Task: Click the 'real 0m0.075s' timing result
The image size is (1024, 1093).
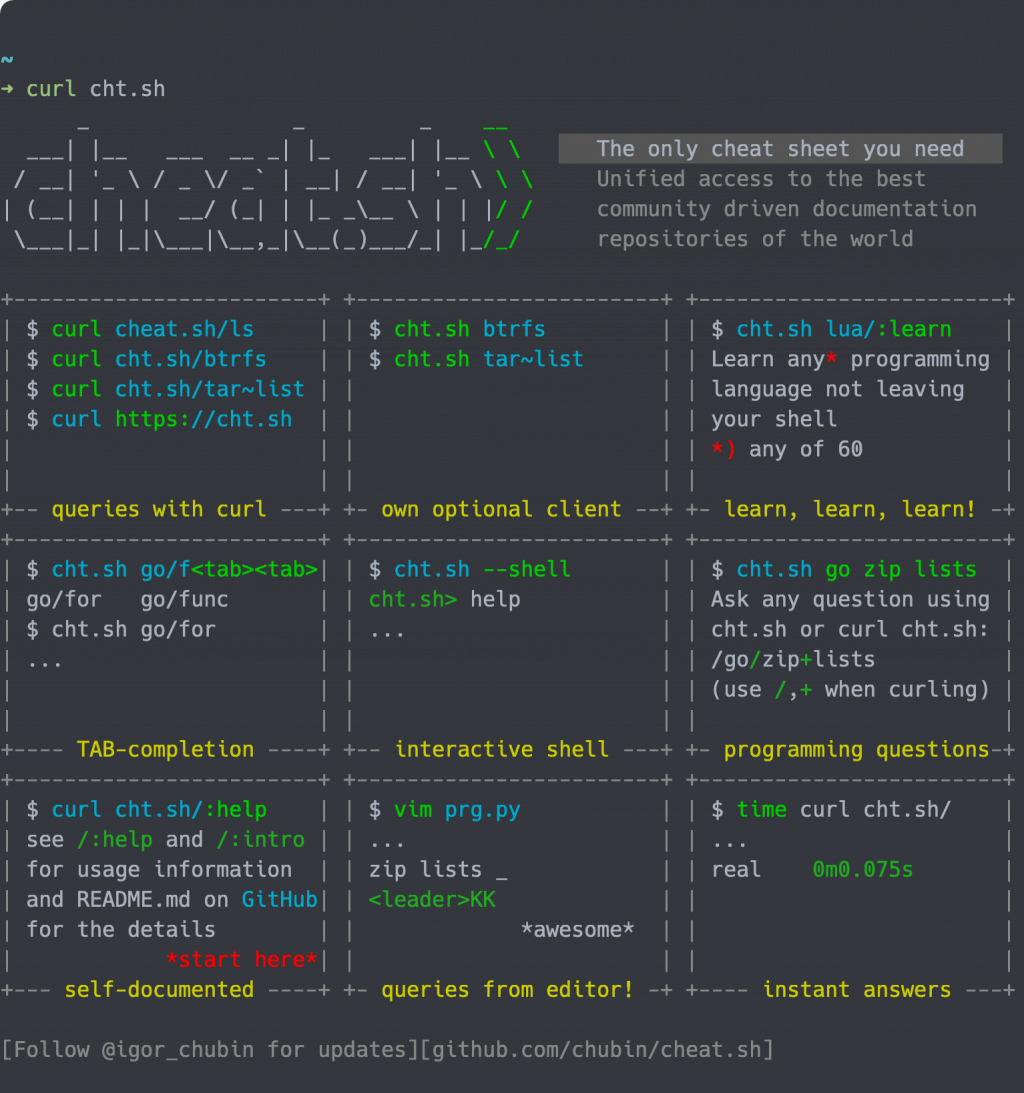Action: coord(812,869)
